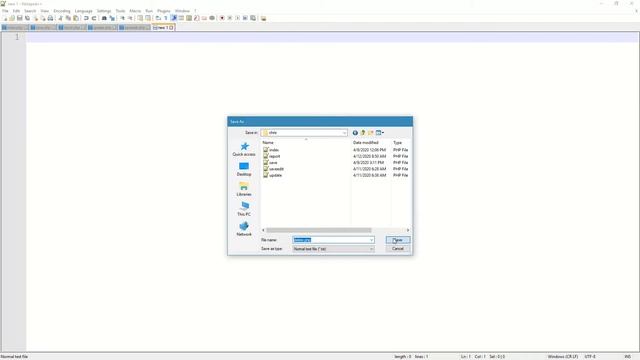Image resolution: width=640 pixels, height=360 pixels.
Task: Click the Zoom In toolbar icon
Action: coord(122,18)
